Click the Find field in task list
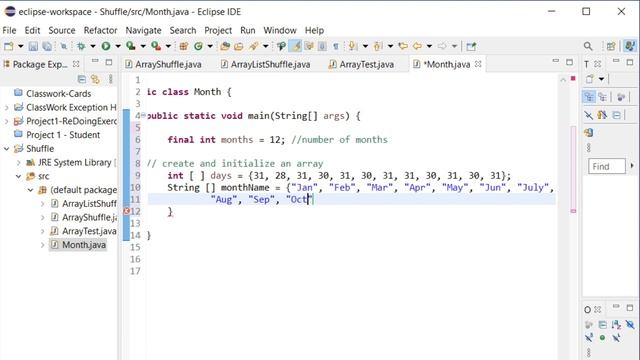The width and height of the screenshot is (640, 360). (607, 167)
